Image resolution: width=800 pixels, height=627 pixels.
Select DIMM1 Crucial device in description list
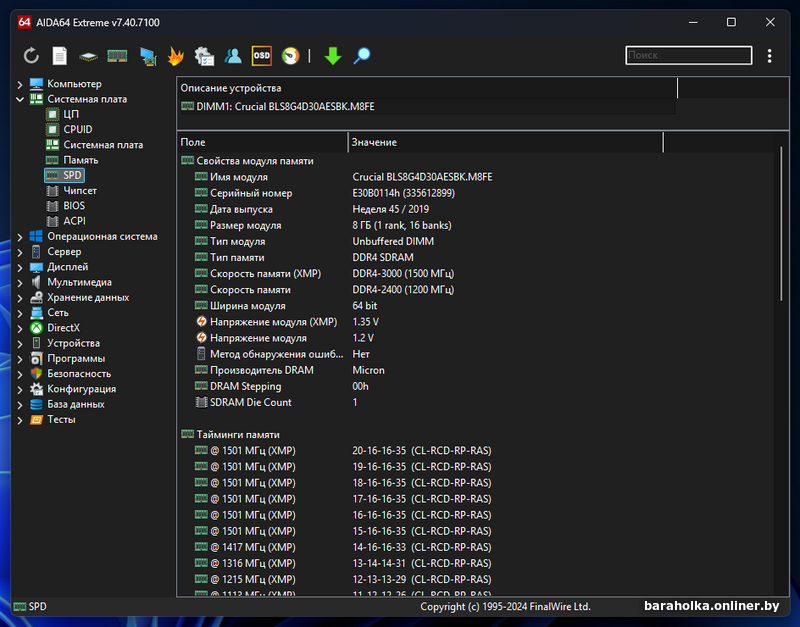(285, 106)
